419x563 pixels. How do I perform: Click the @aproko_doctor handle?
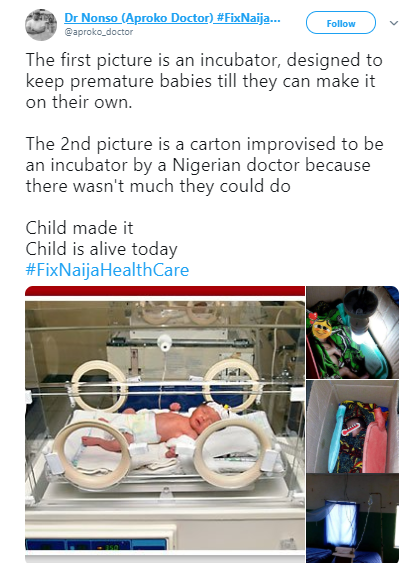pos(99,32)
